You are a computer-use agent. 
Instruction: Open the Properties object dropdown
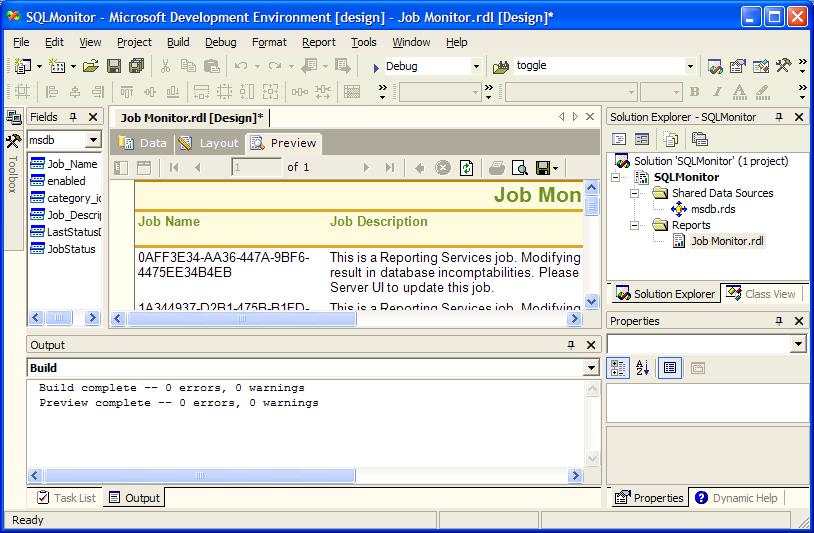[x=798, y=344]
